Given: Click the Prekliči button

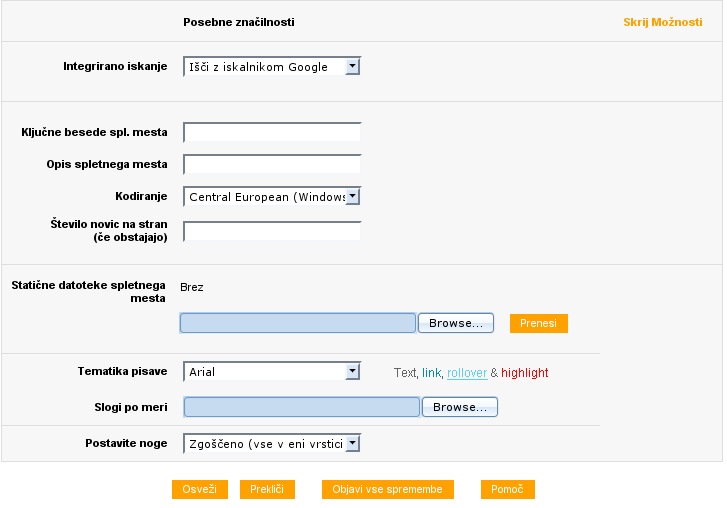Looking at the screenshot, I should click(x=267, y=489).
